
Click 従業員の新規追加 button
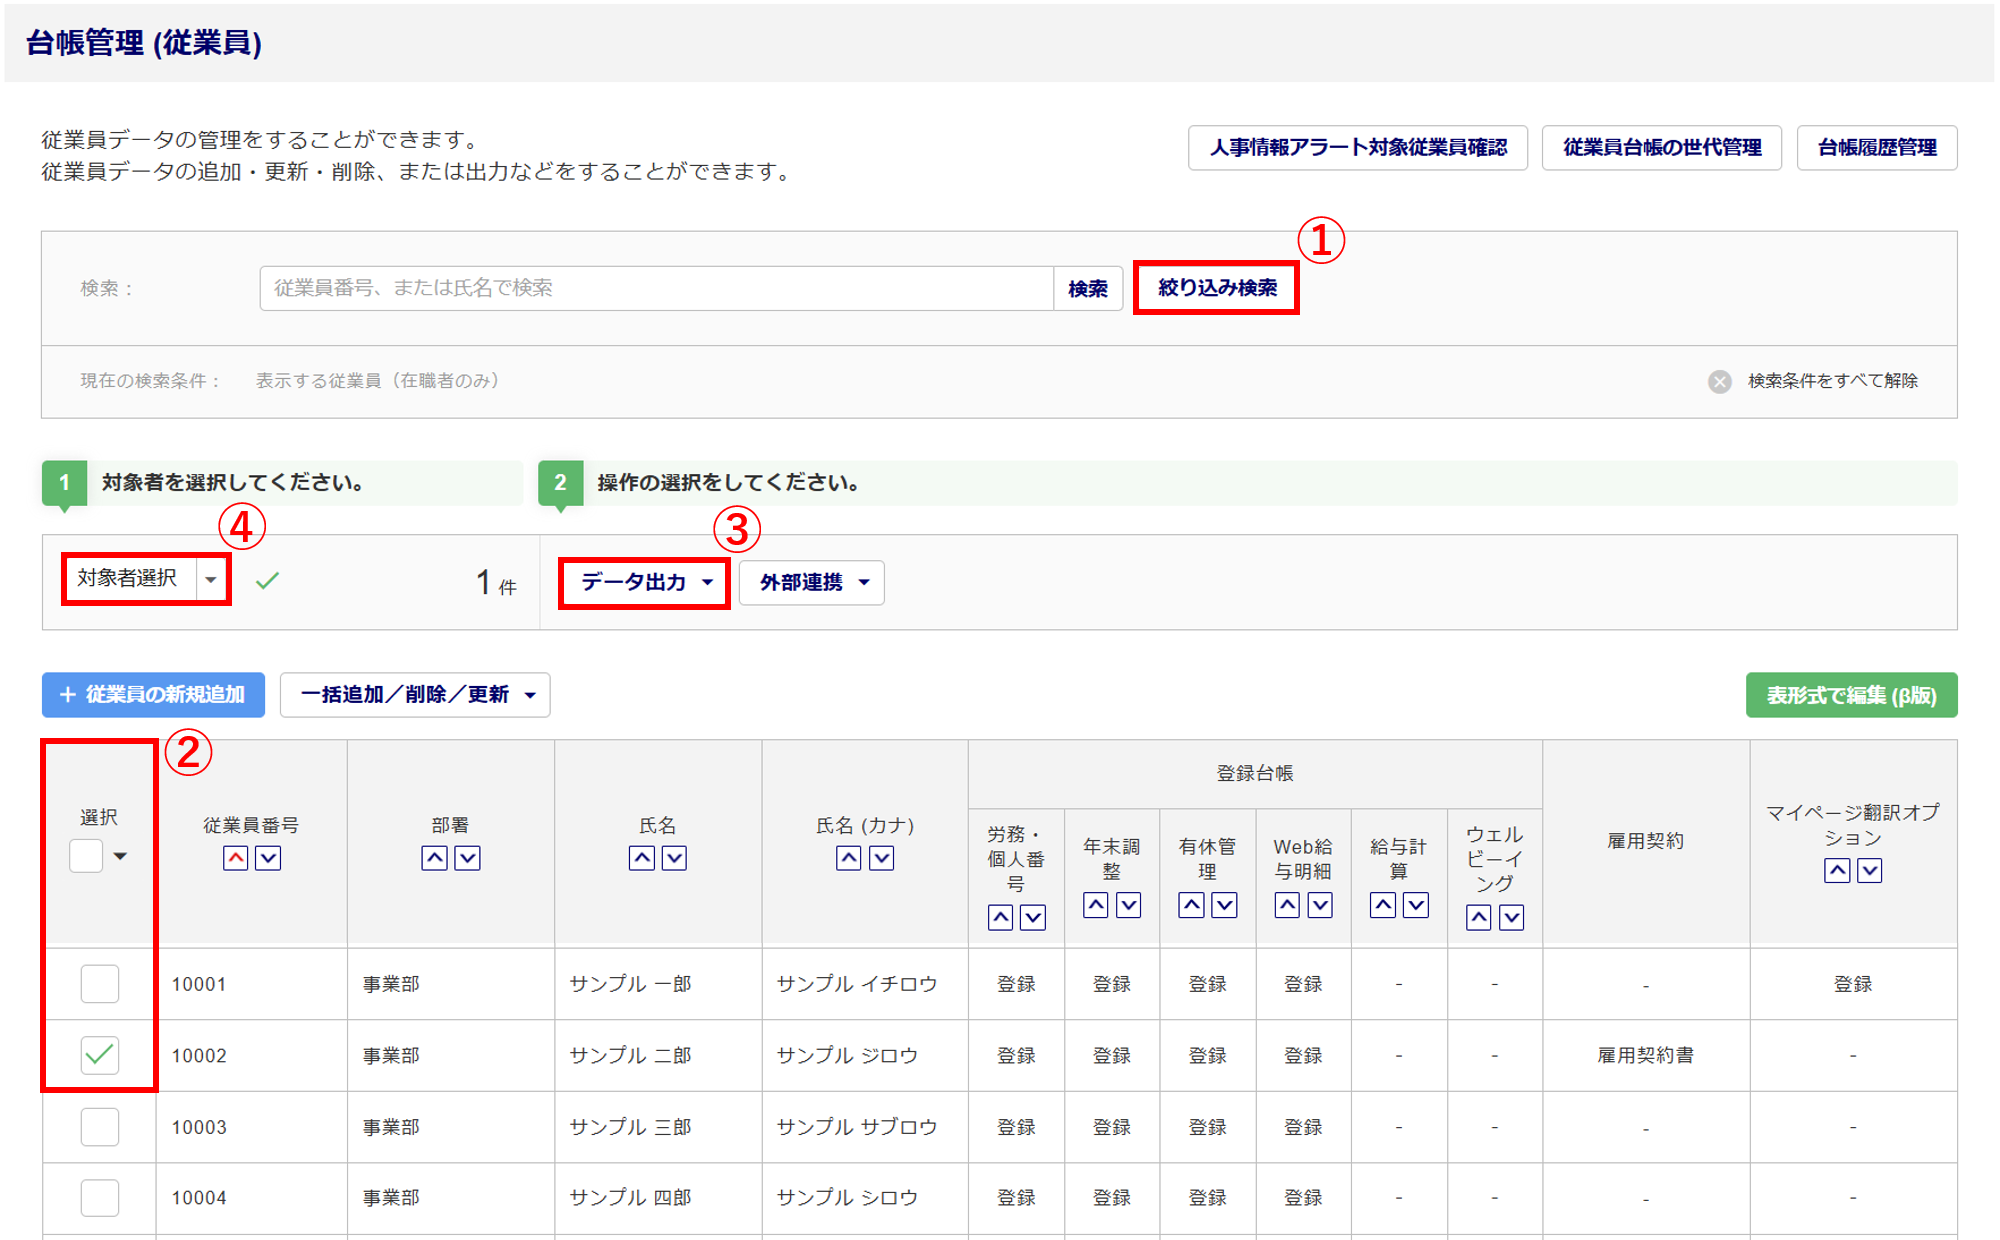tap(153, 695)
